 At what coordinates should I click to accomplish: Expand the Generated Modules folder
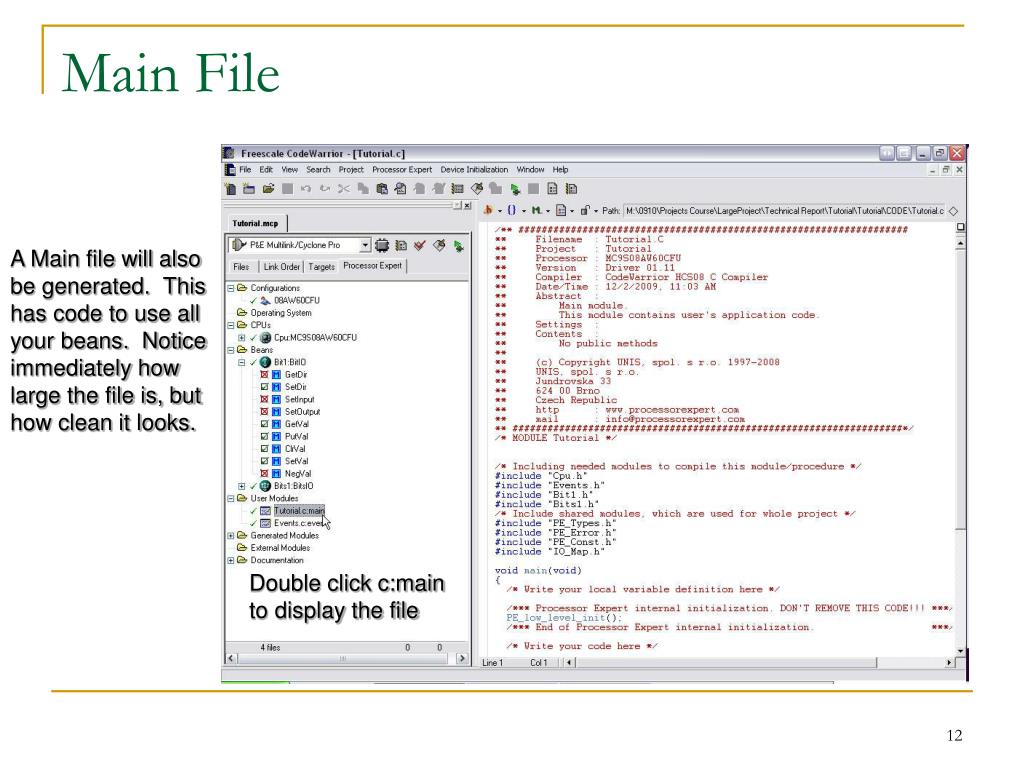point(231,536)
